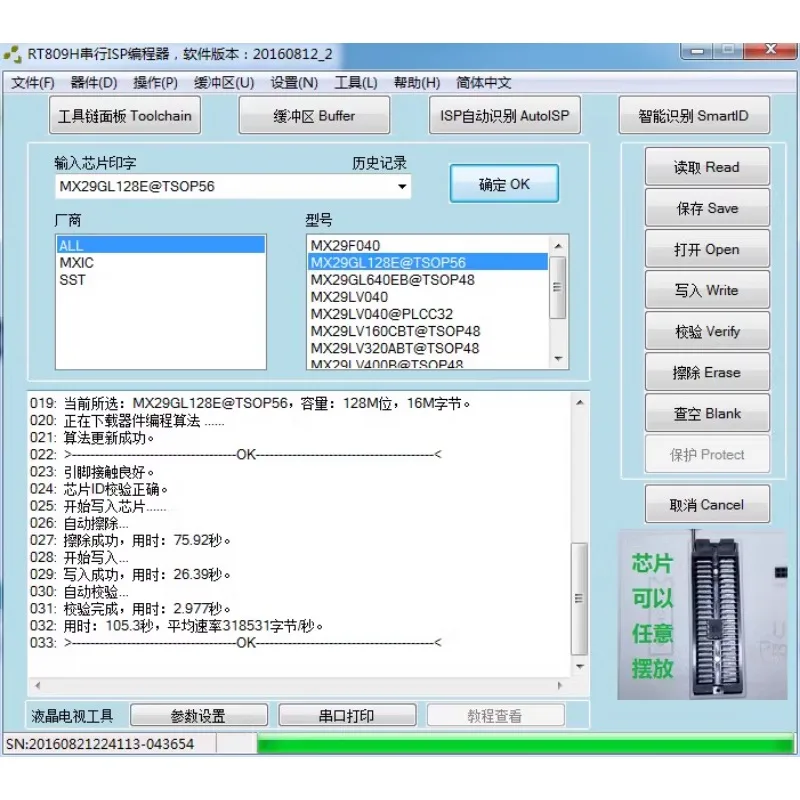Click the 液晶电视工具 label
The width and height of the screenshot is (800, 800).
tap(72, 716)
